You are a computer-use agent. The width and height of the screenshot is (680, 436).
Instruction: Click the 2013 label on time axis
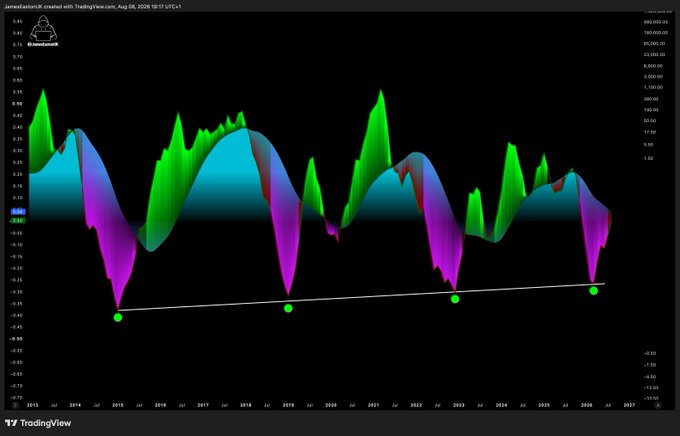point(33,405)
